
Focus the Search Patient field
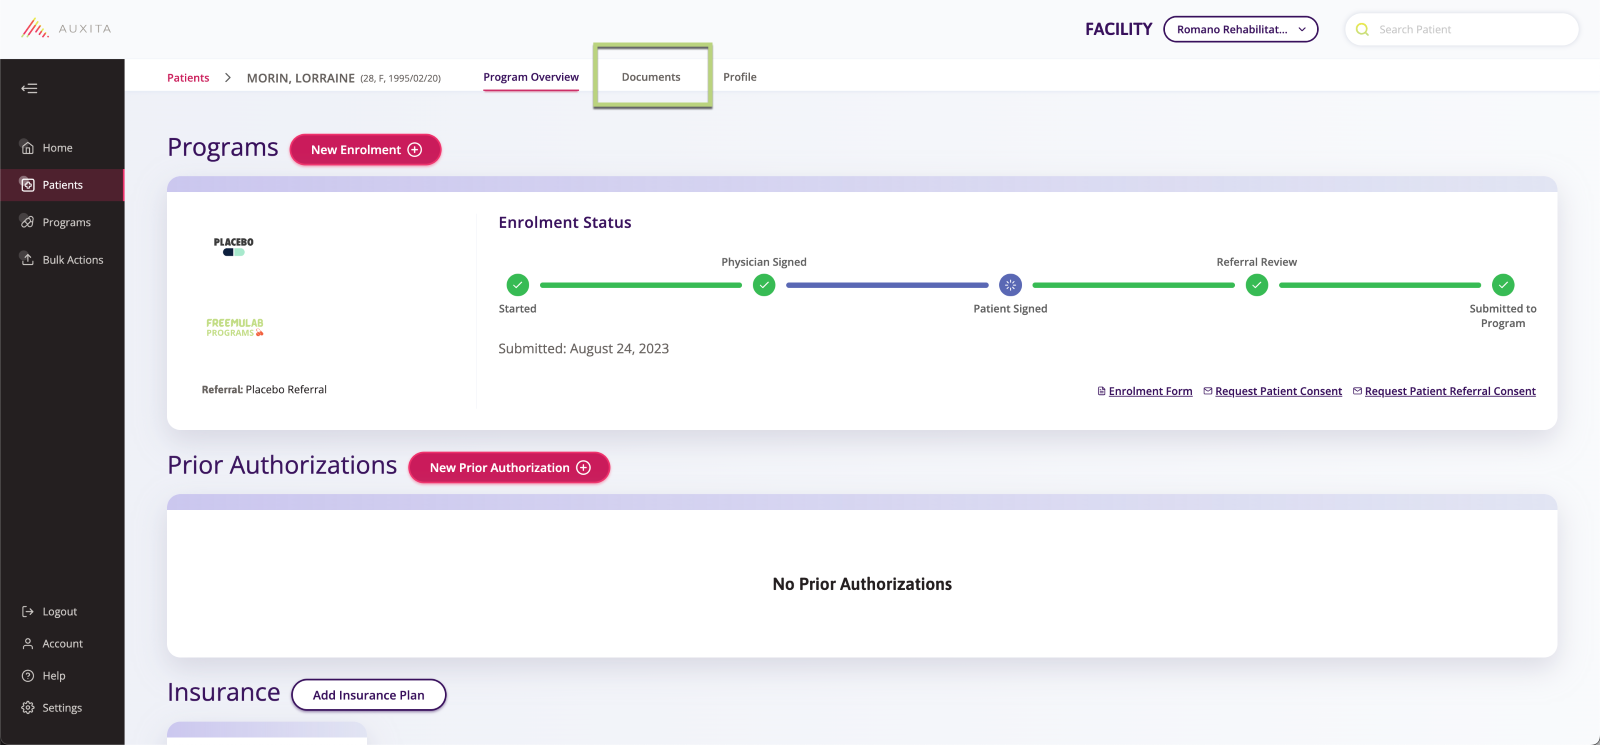(1470, 29)
